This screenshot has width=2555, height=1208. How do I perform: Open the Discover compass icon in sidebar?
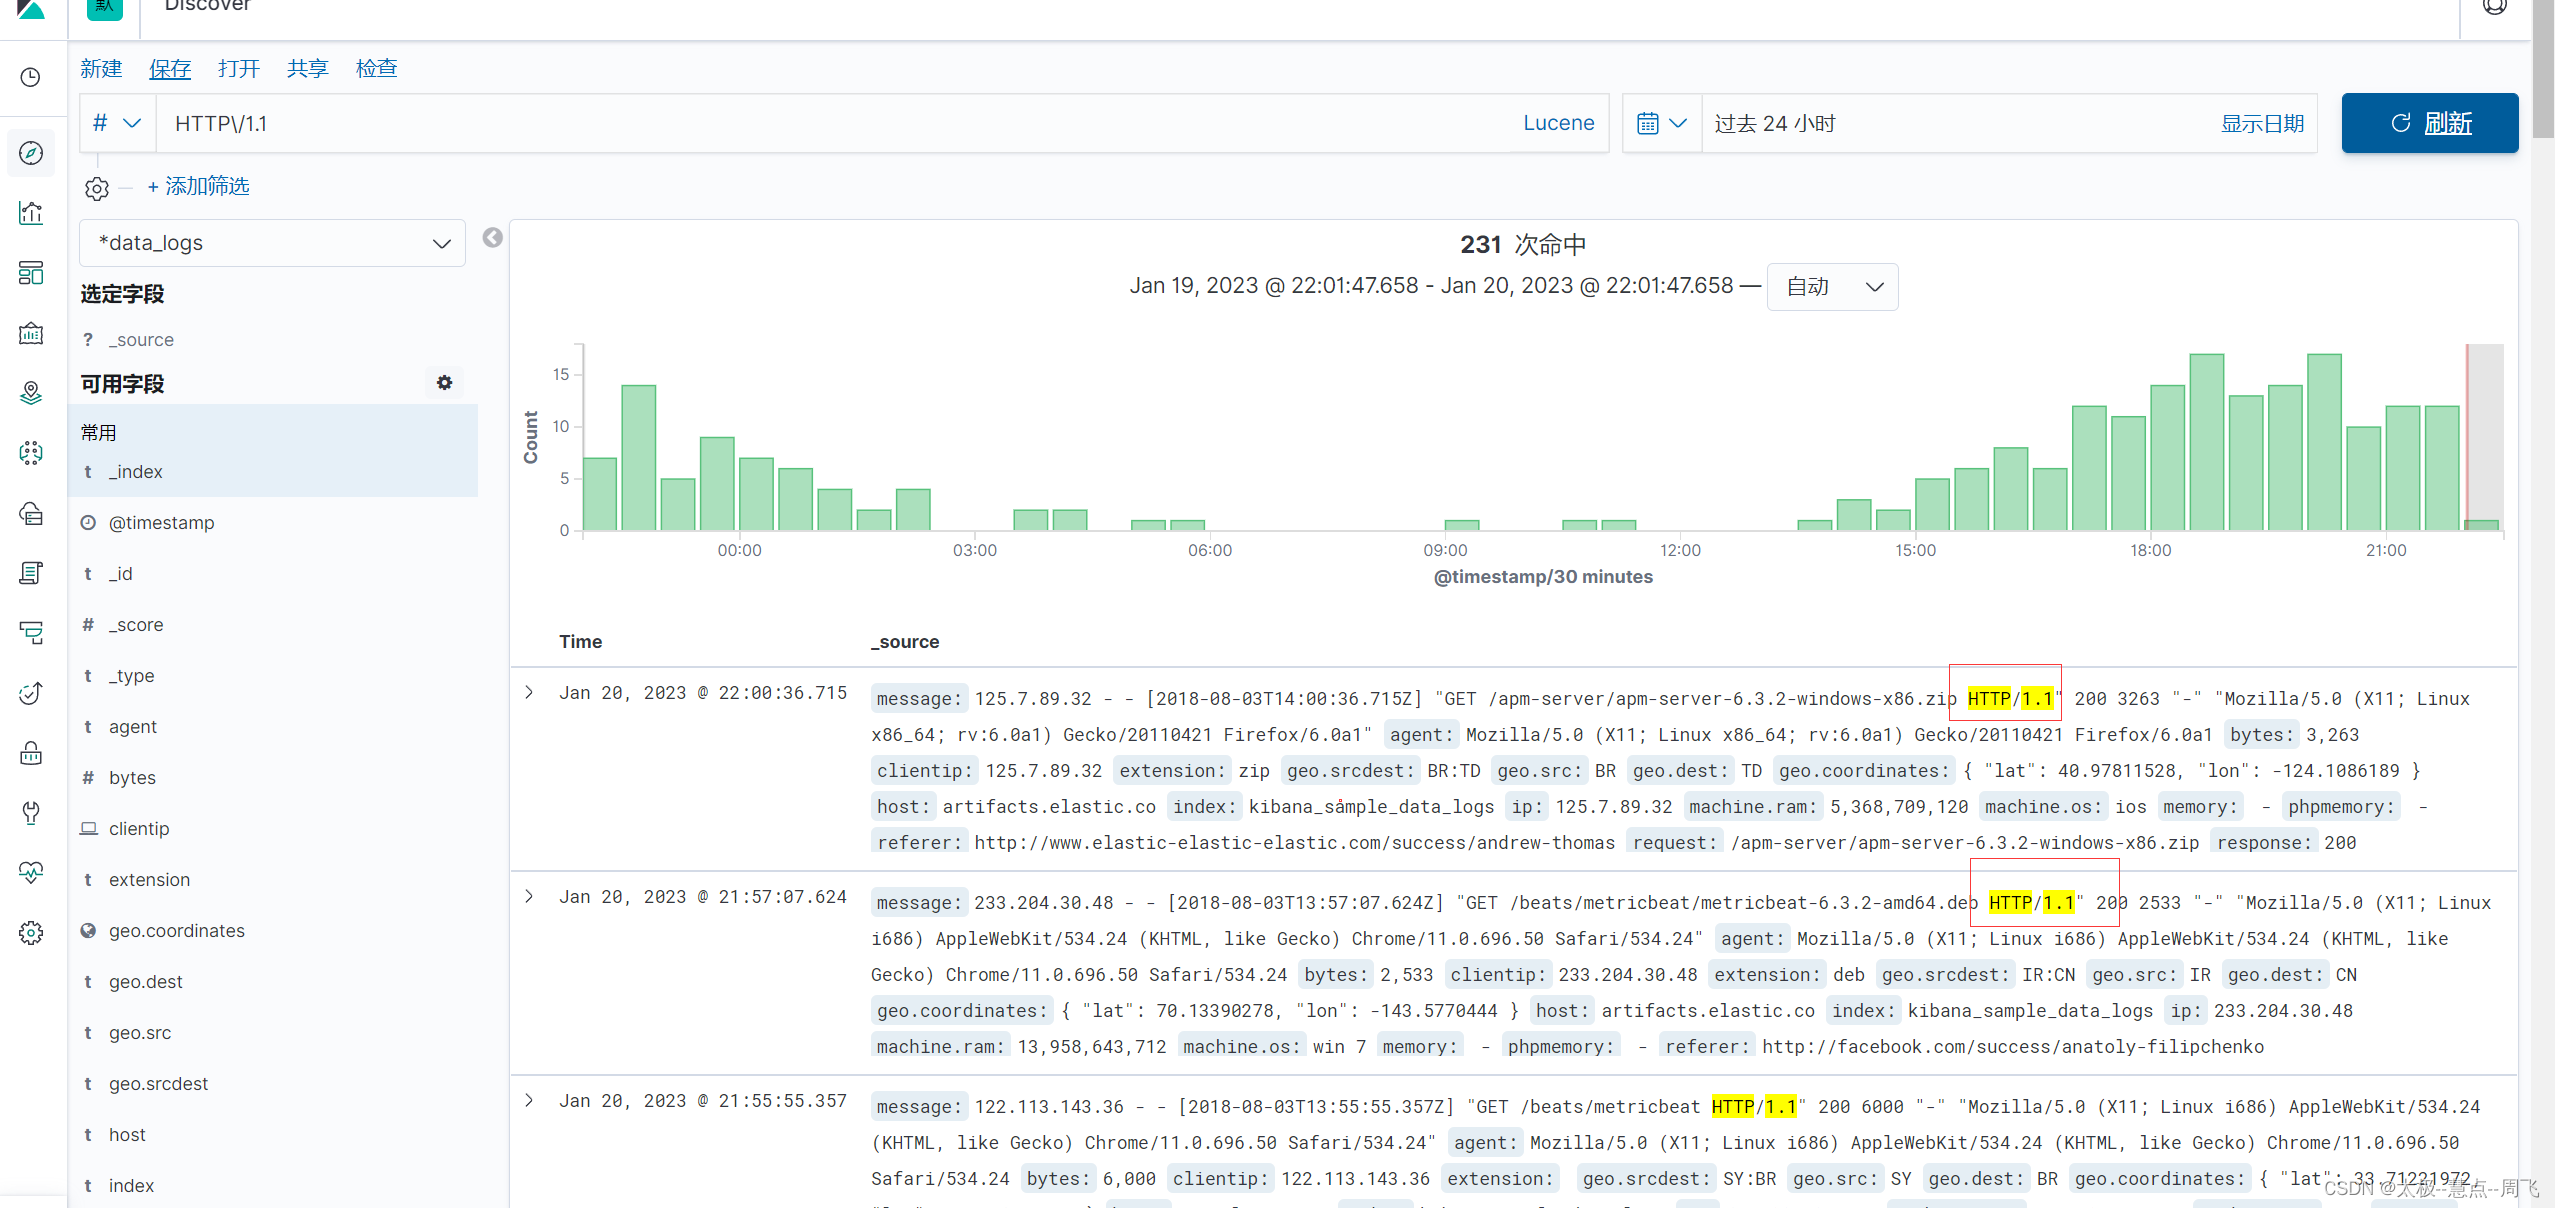[x=31, y=153]
